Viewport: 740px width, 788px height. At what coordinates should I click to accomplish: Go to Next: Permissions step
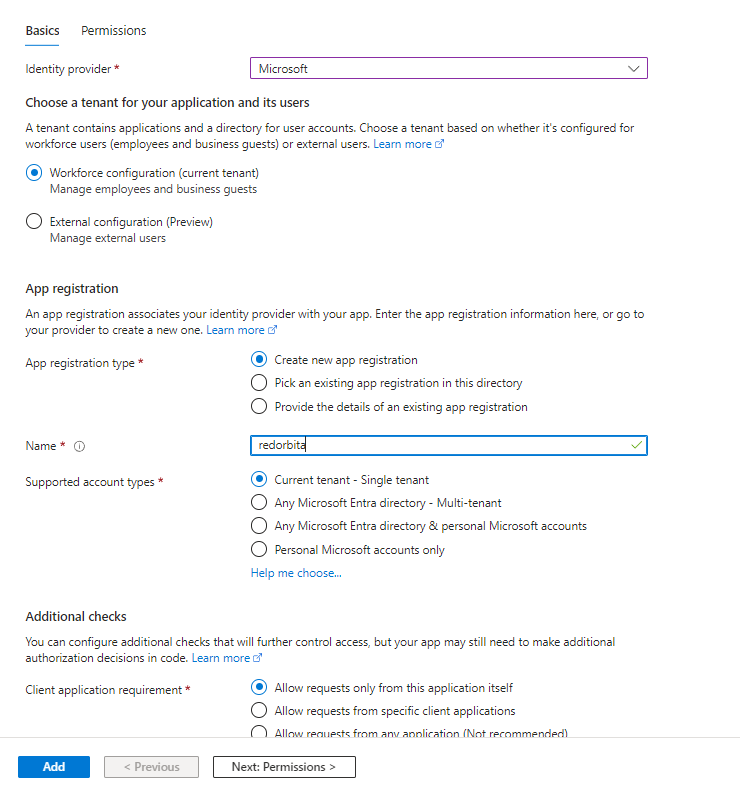[x=284, y=767]
